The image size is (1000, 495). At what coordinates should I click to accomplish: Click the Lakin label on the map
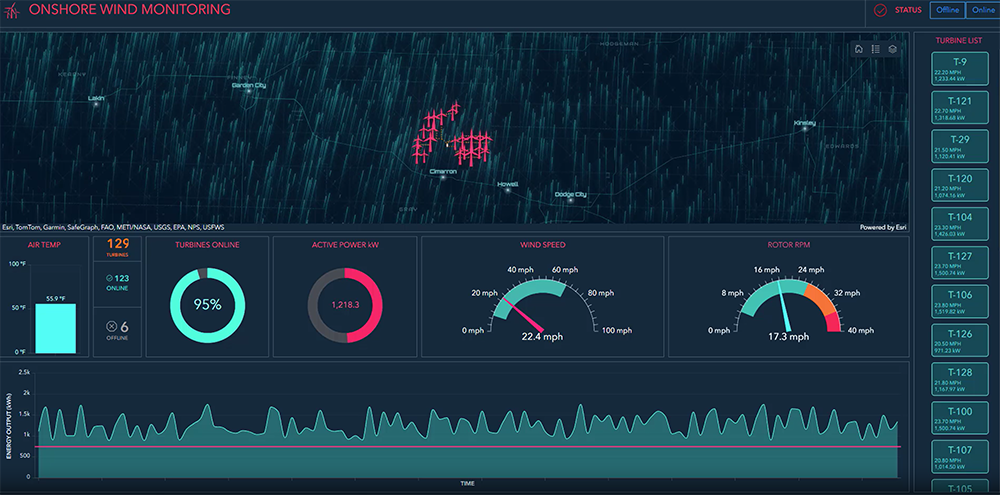[96, 98]
